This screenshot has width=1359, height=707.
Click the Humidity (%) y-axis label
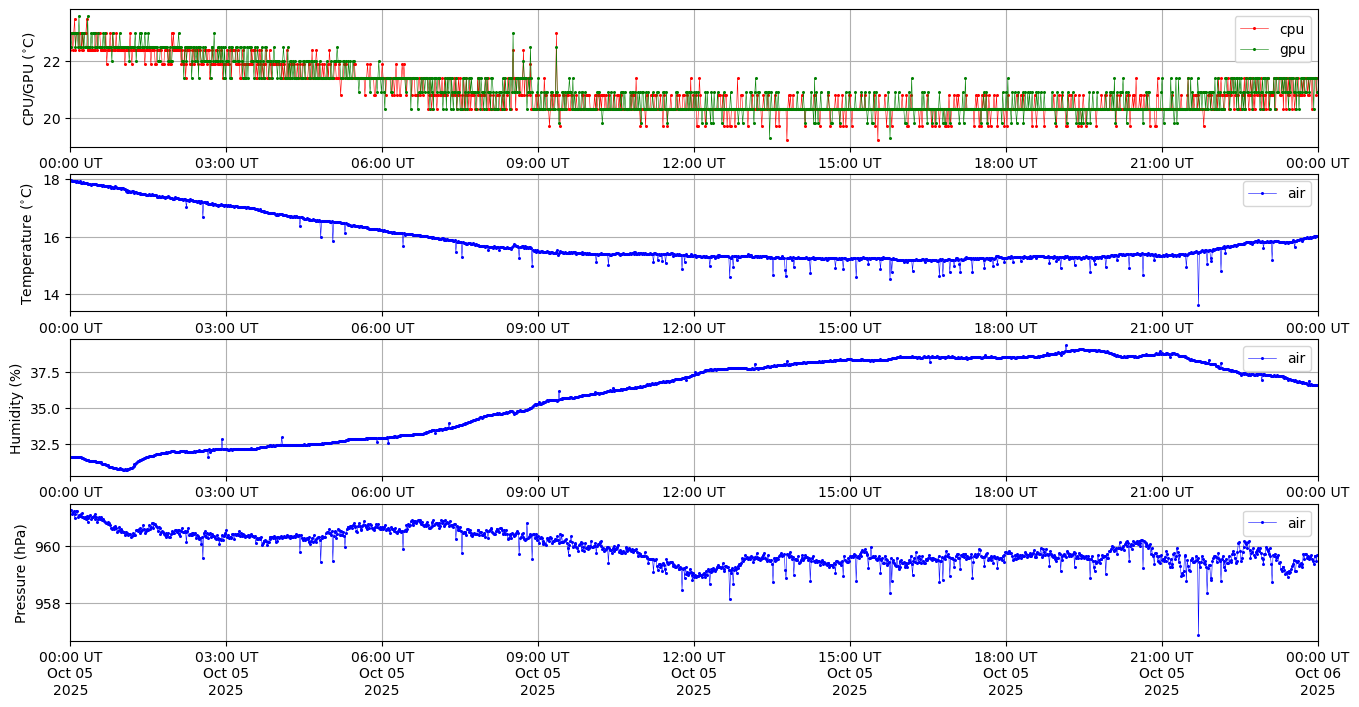pyautogui.click(x=16, y=408)
